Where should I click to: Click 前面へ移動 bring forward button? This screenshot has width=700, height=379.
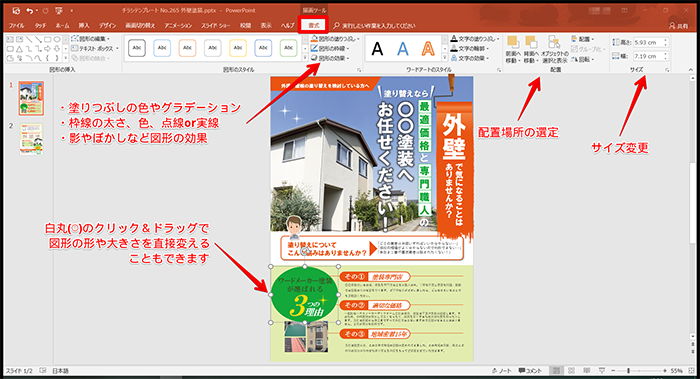click(x=513, y=49)
